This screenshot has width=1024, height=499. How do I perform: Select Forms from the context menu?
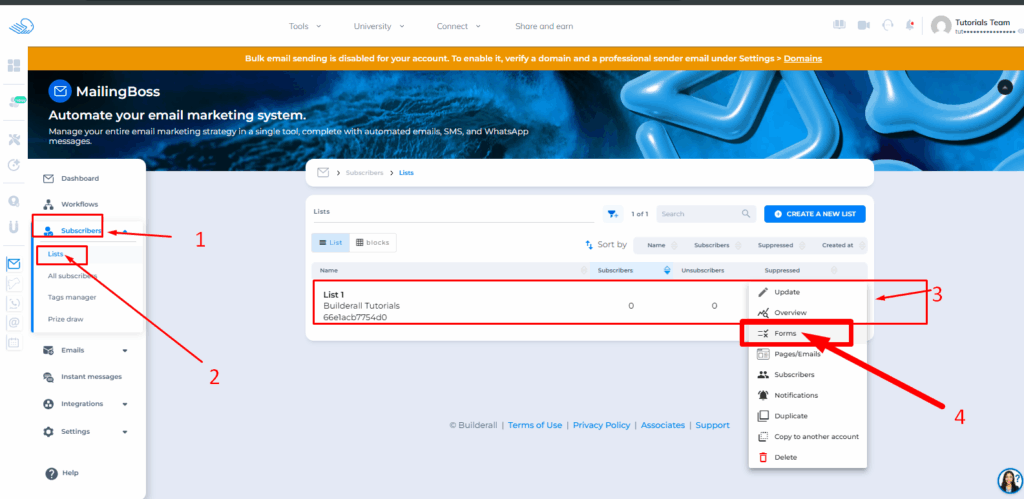pos(785,333)
